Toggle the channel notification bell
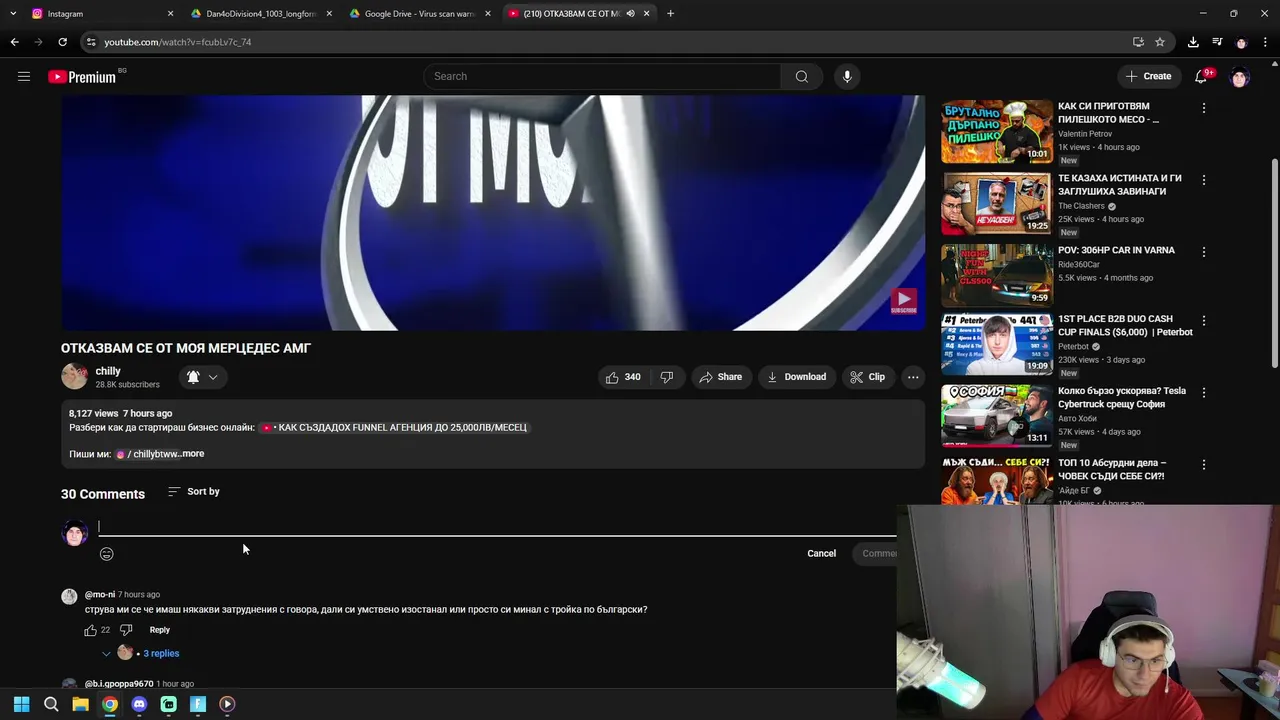 193,377
